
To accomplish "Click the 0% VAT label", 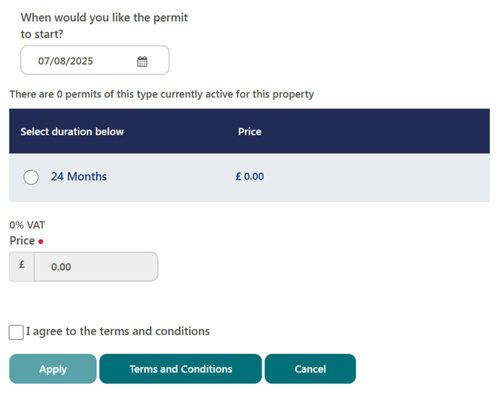I will tap(27, 225).
